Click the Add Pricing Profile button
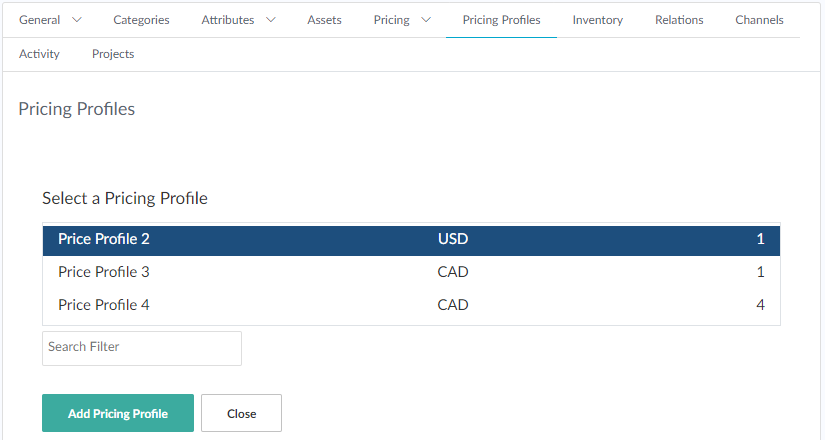This screenshot has height=440, width=825. [118, 413]
